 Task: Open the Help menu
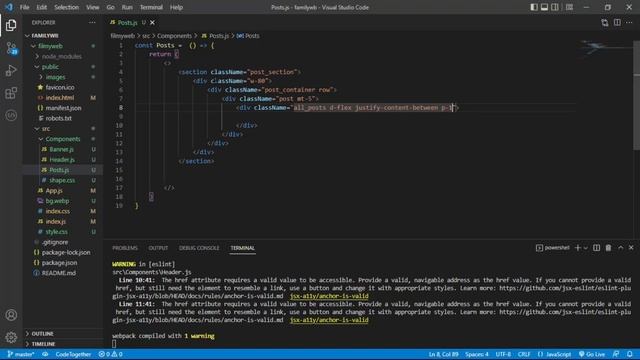[176, 7]
